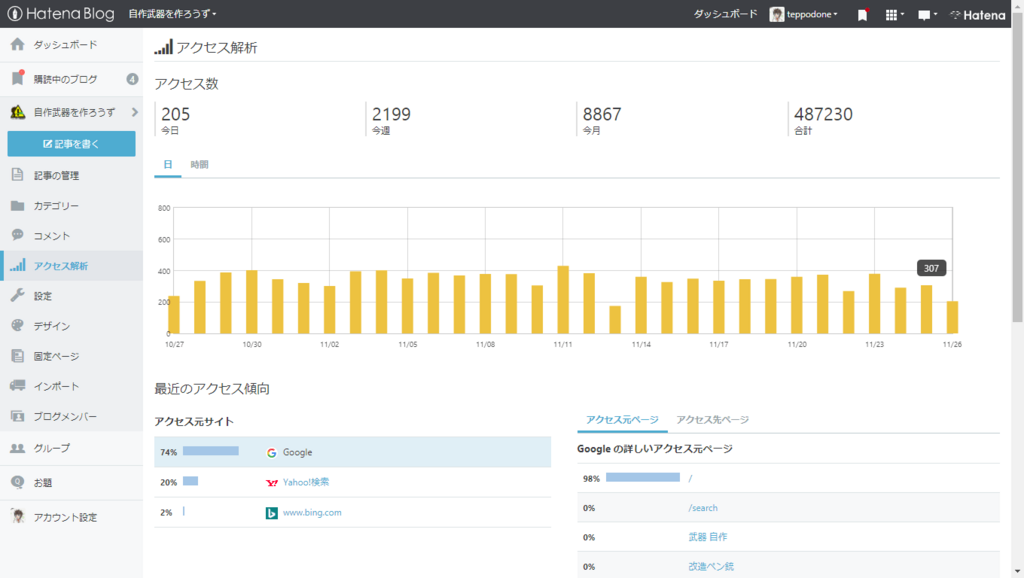
Task: Click the last bar at 11/26
Action: pos(952,317)
